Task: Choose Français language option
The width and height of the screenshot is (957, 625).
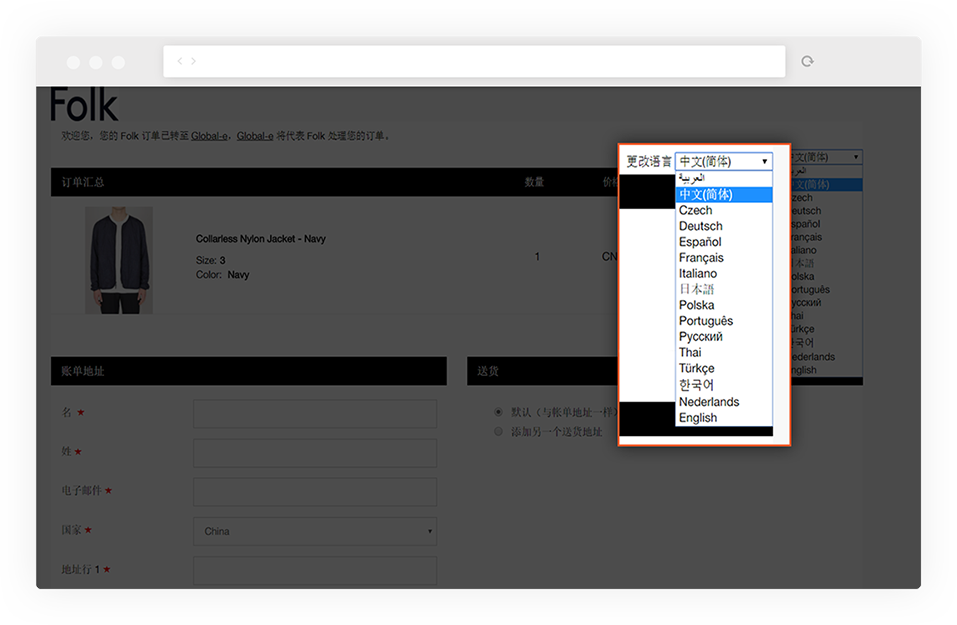Action: 724,258
